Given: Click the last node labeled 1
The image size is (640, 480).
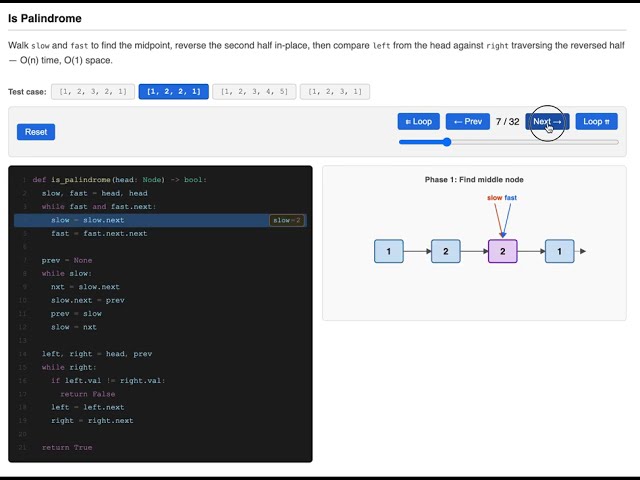Looking at the screenshot, I should (x=560, y=251).
